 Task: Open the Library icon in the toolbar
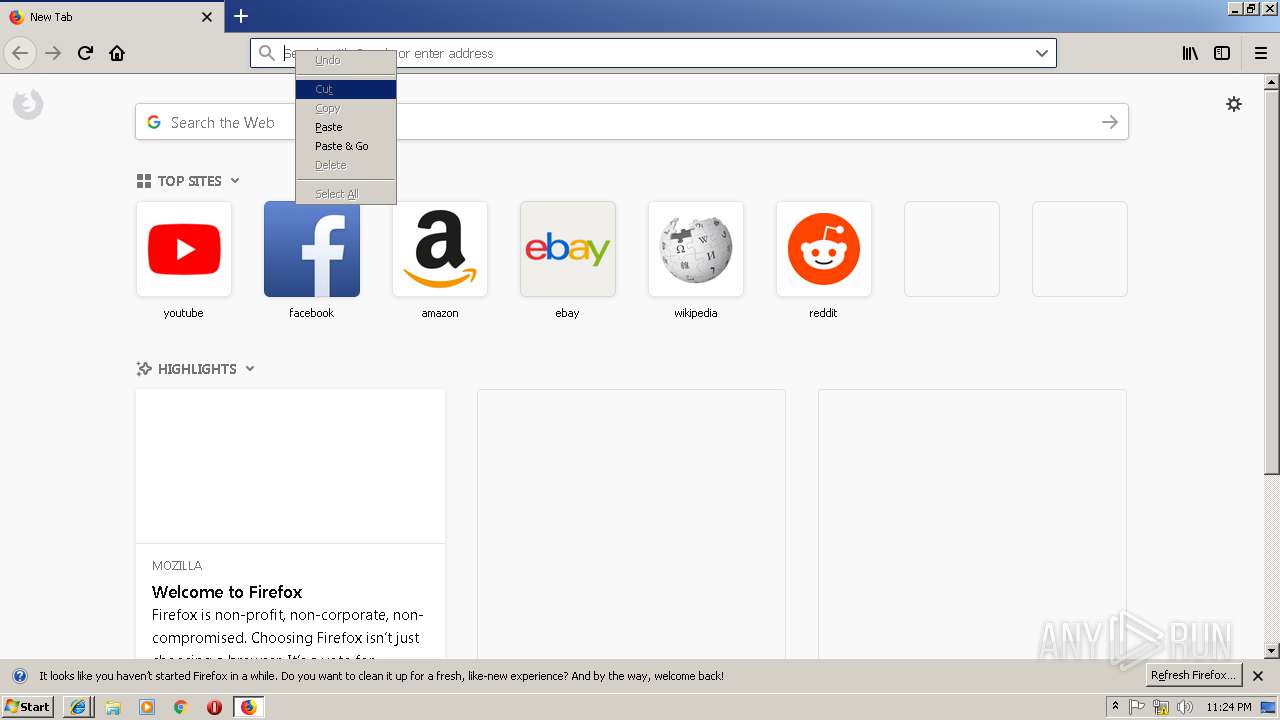[x=1190, y=53]
